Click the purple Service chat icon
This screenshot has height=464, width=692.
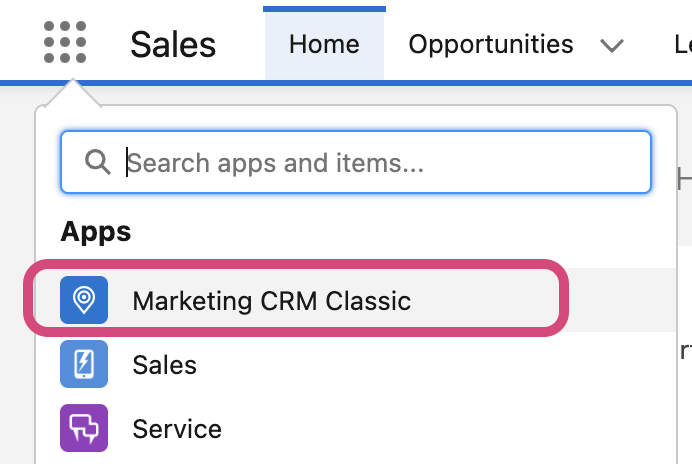[84, 428]
